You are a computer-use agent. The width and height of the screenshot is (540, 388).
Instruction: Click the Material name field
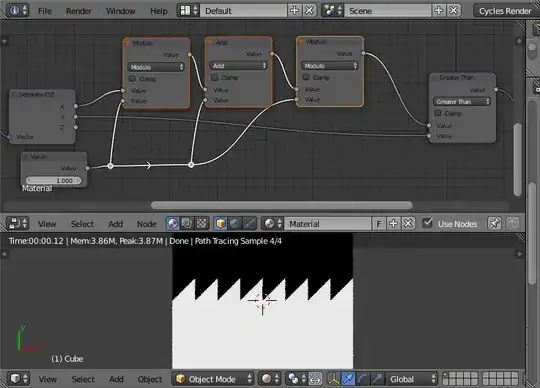tap(328, 224)
